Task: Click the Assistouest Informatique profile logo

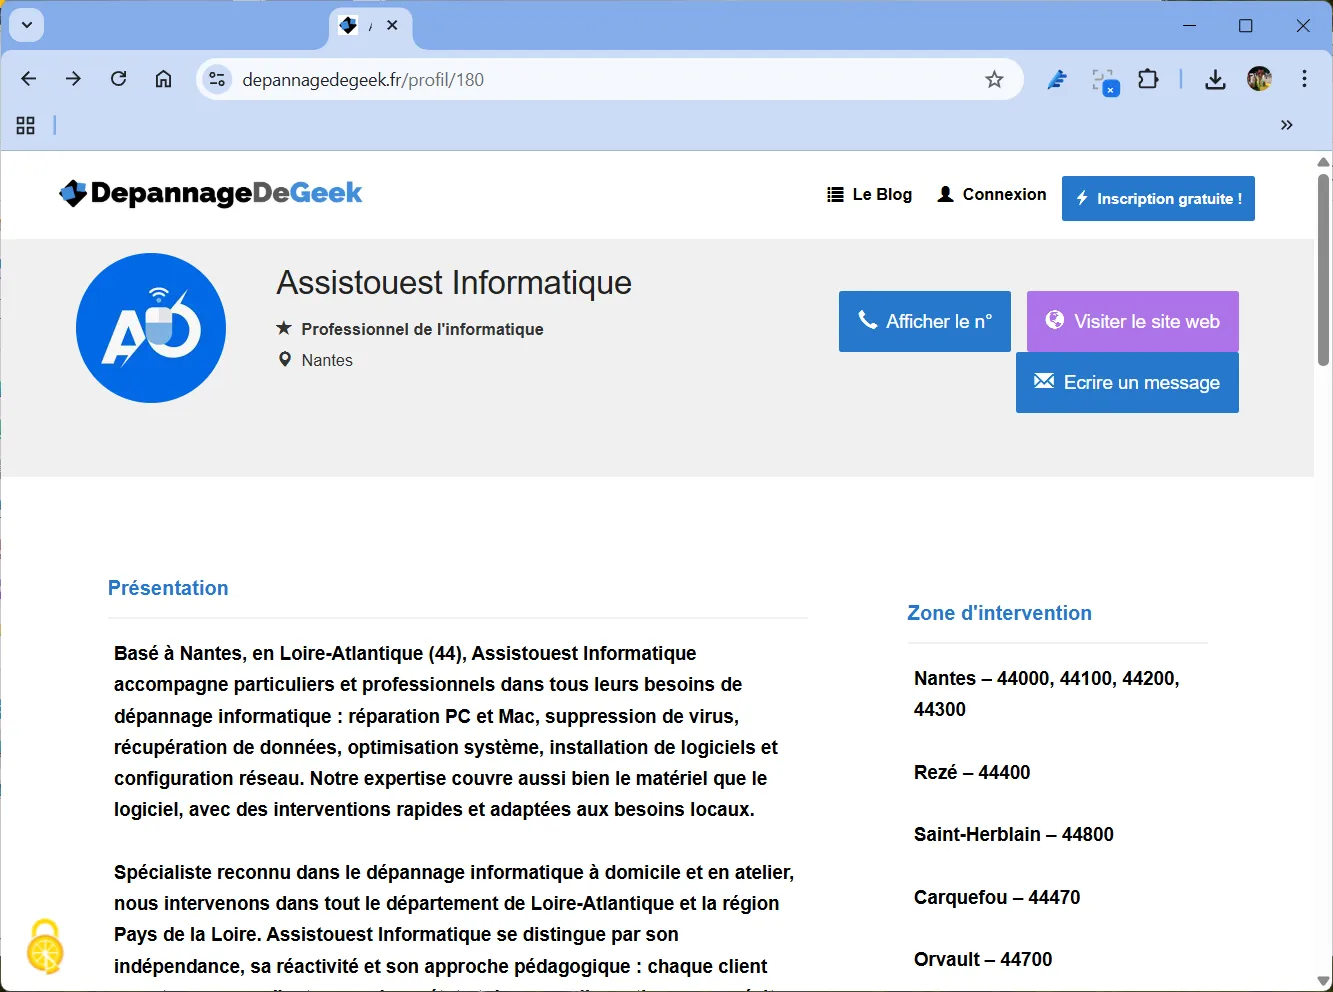Action: [x=151, y=328]
